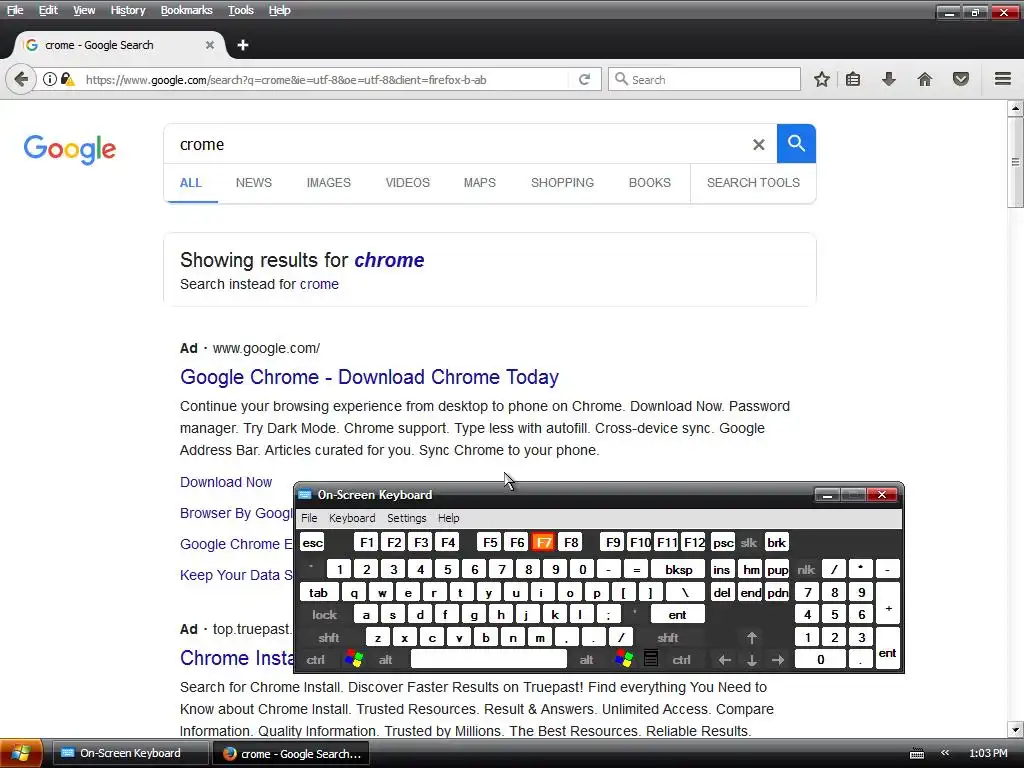The image size is (1024, 768).
Task: Save page to Pocket icon
Action: [x=961, y=80]
